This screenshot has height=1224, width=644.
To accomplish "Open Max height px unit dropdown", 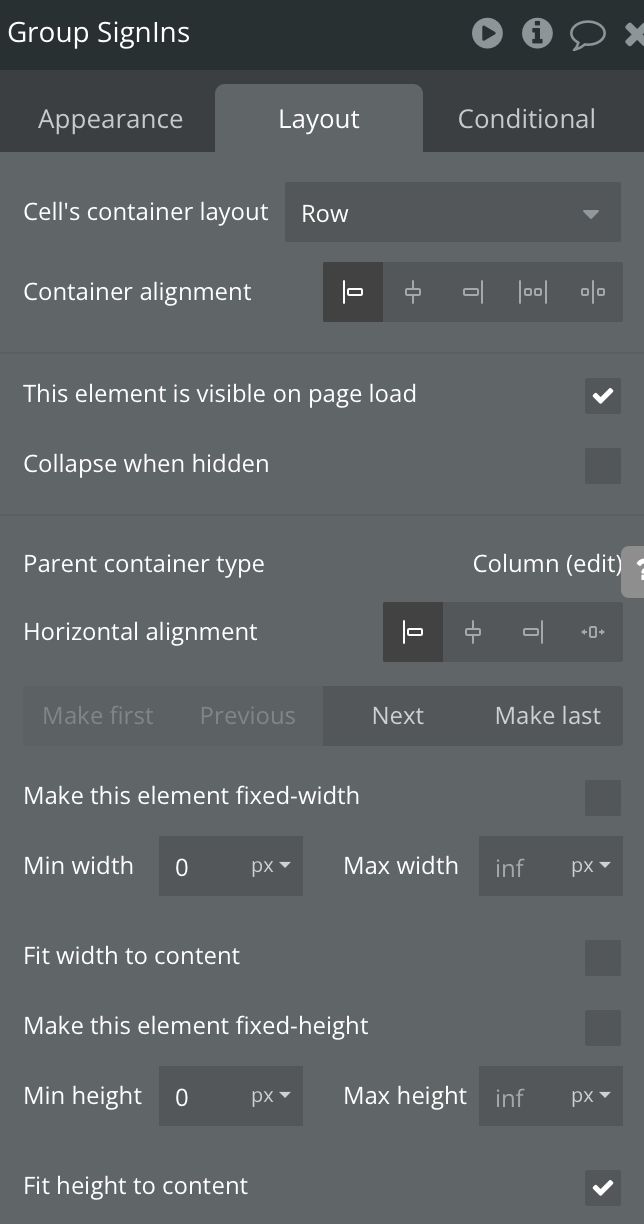I will point(591,1096).
